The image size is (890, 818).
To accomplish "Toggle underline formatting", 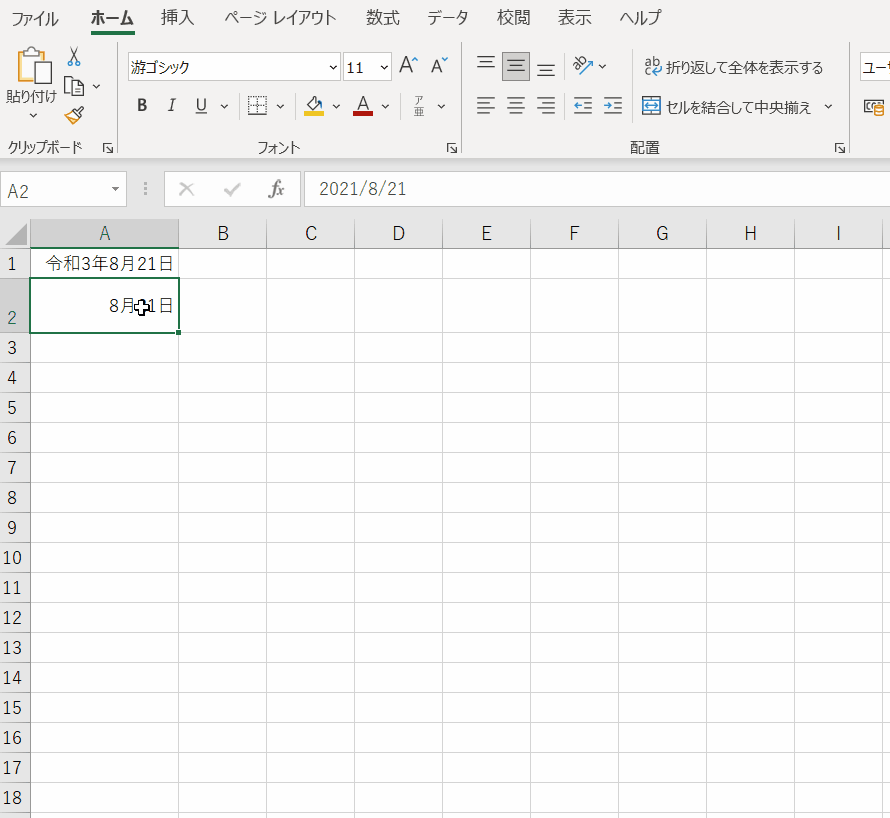I will point(199,105).
